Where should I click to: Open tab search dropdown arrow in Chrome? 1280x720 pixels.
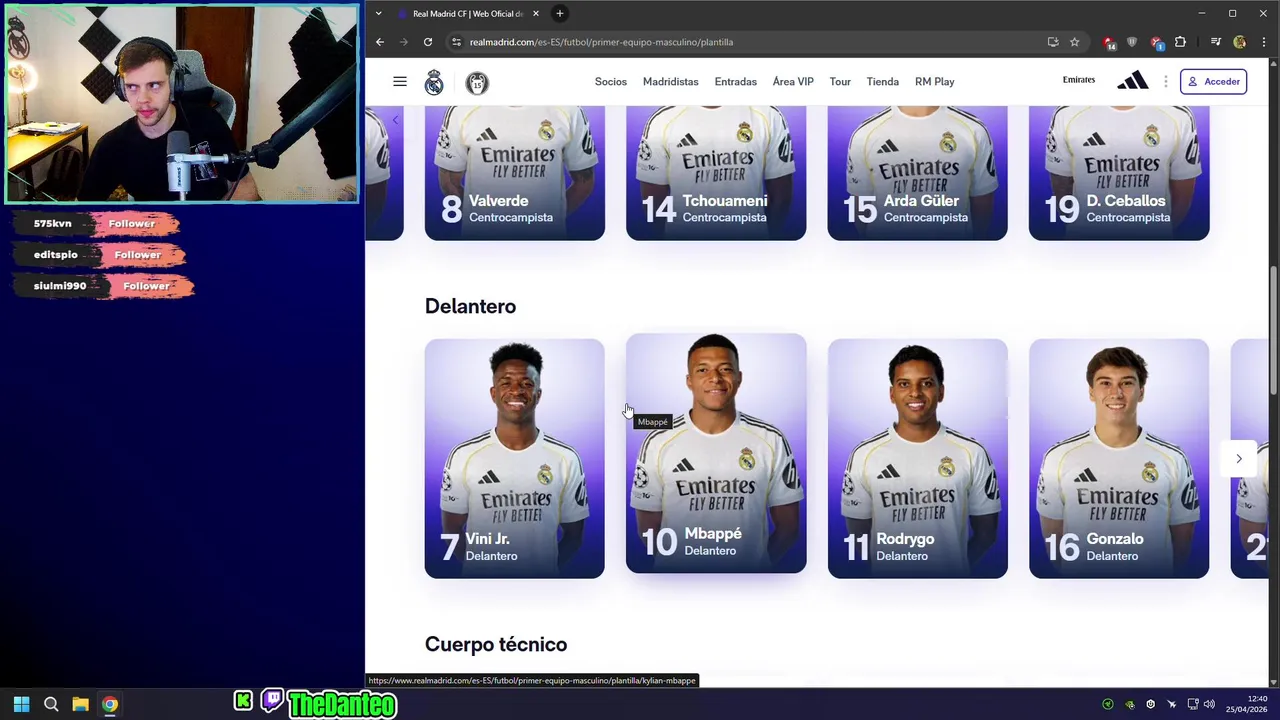(378, 13)
